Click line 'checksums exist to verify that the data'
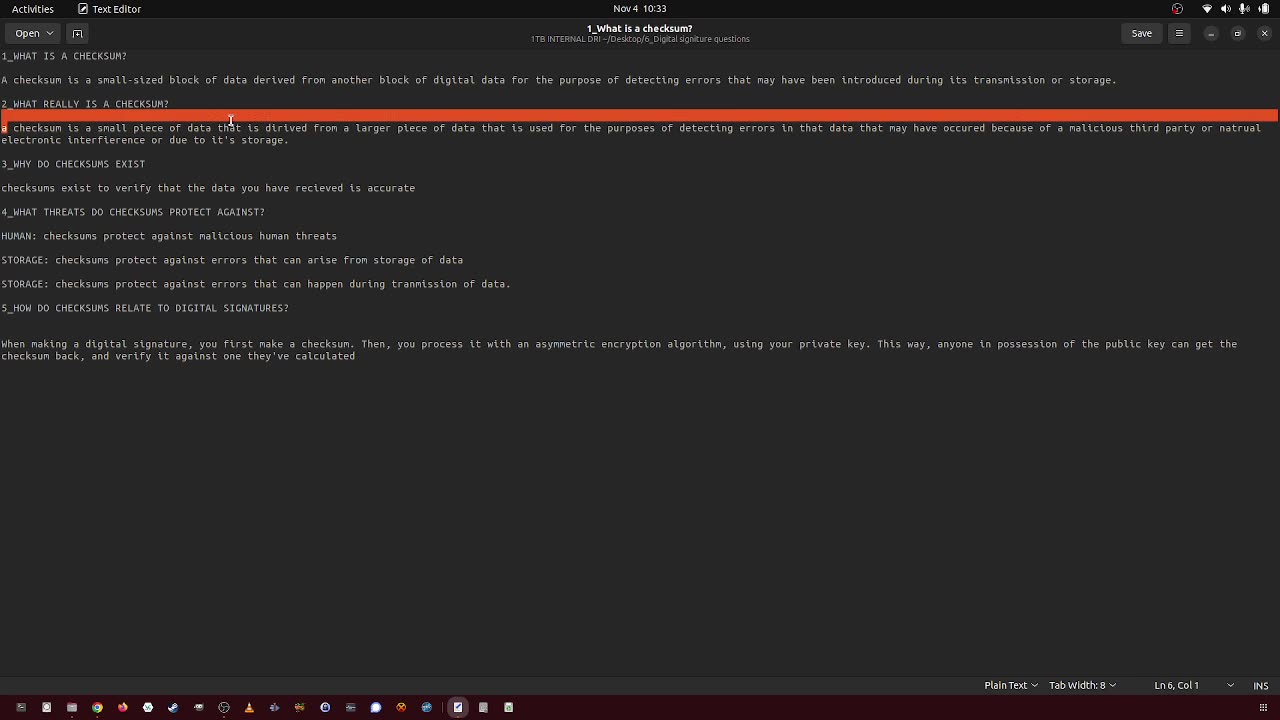This screenshot has width=1280, height=720. (x=208, y=188)
